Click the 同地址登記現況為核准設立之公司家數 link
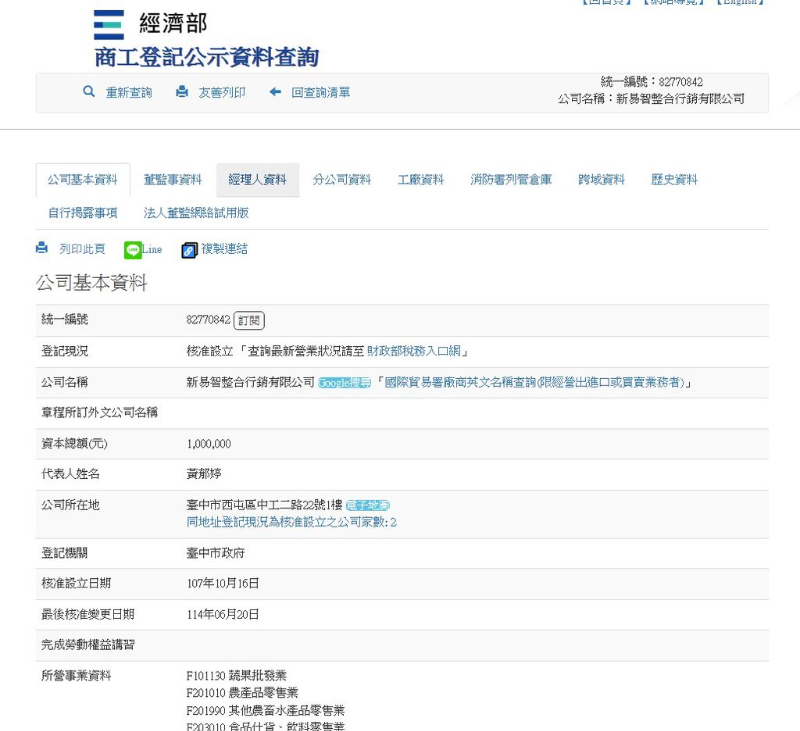Viewport: 800px width, 731px height. pos(291,522)
